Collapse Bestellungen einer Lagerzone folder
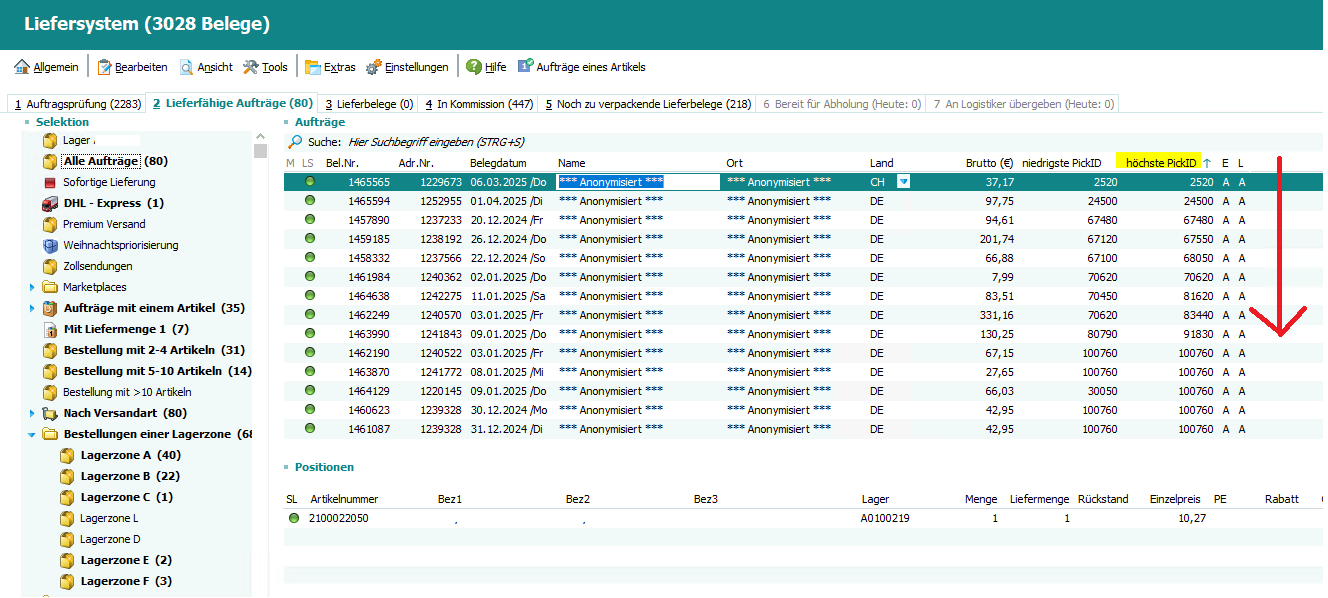The width and height of the screenshot is (1328, 598). [x=31, y=434]
